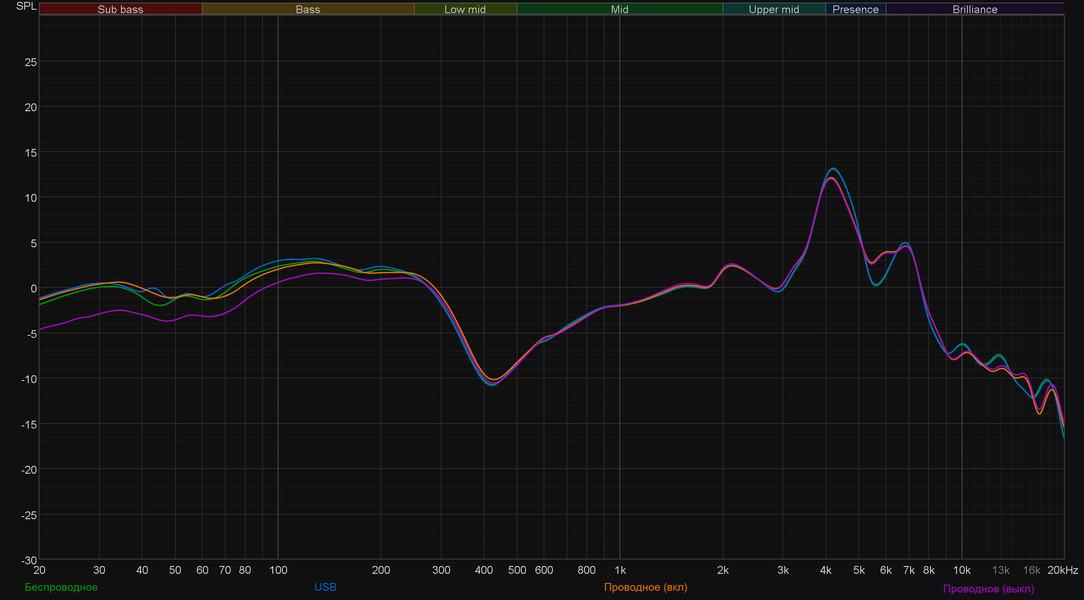Select the Brilliance frequency band label
The image size is (1084, 600).
pos(975,9)
